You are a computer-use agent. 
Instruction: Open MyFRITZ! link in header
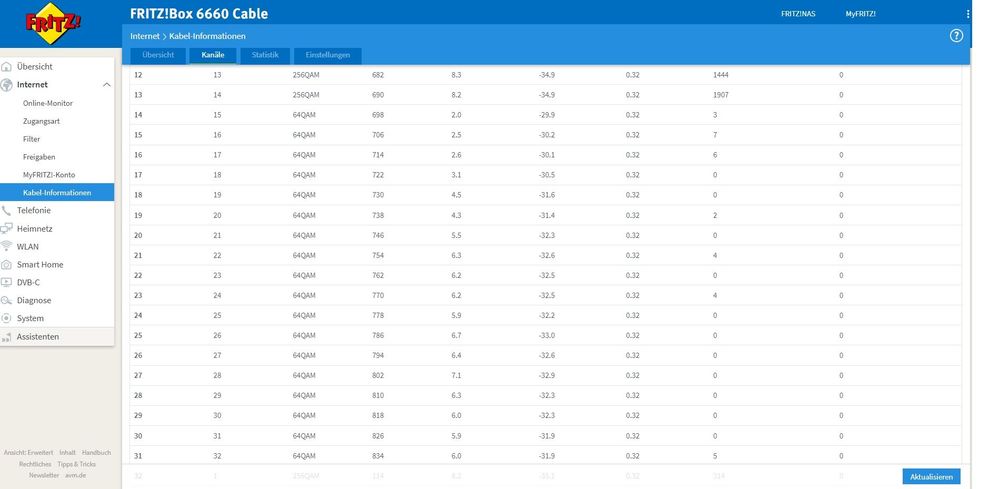pyautogui.click(x=861, y=13)
